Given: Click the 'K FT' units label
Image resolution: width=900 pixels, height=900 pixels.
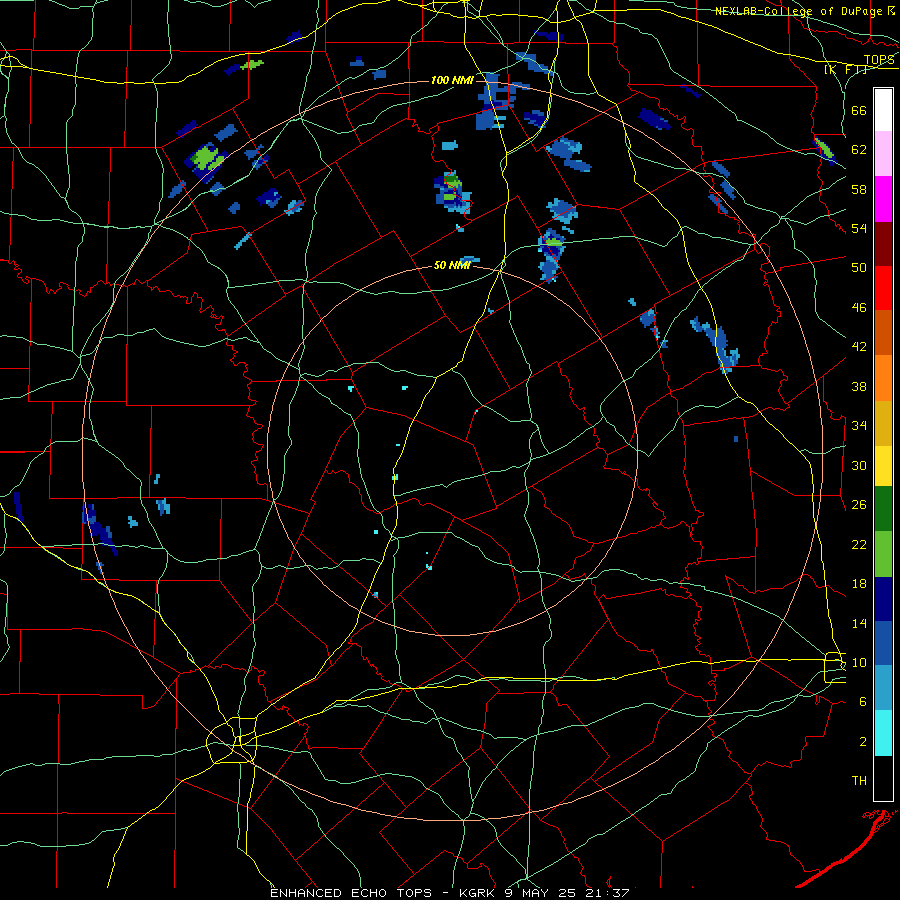Looking at the screenshot, I should pos(846,69).
